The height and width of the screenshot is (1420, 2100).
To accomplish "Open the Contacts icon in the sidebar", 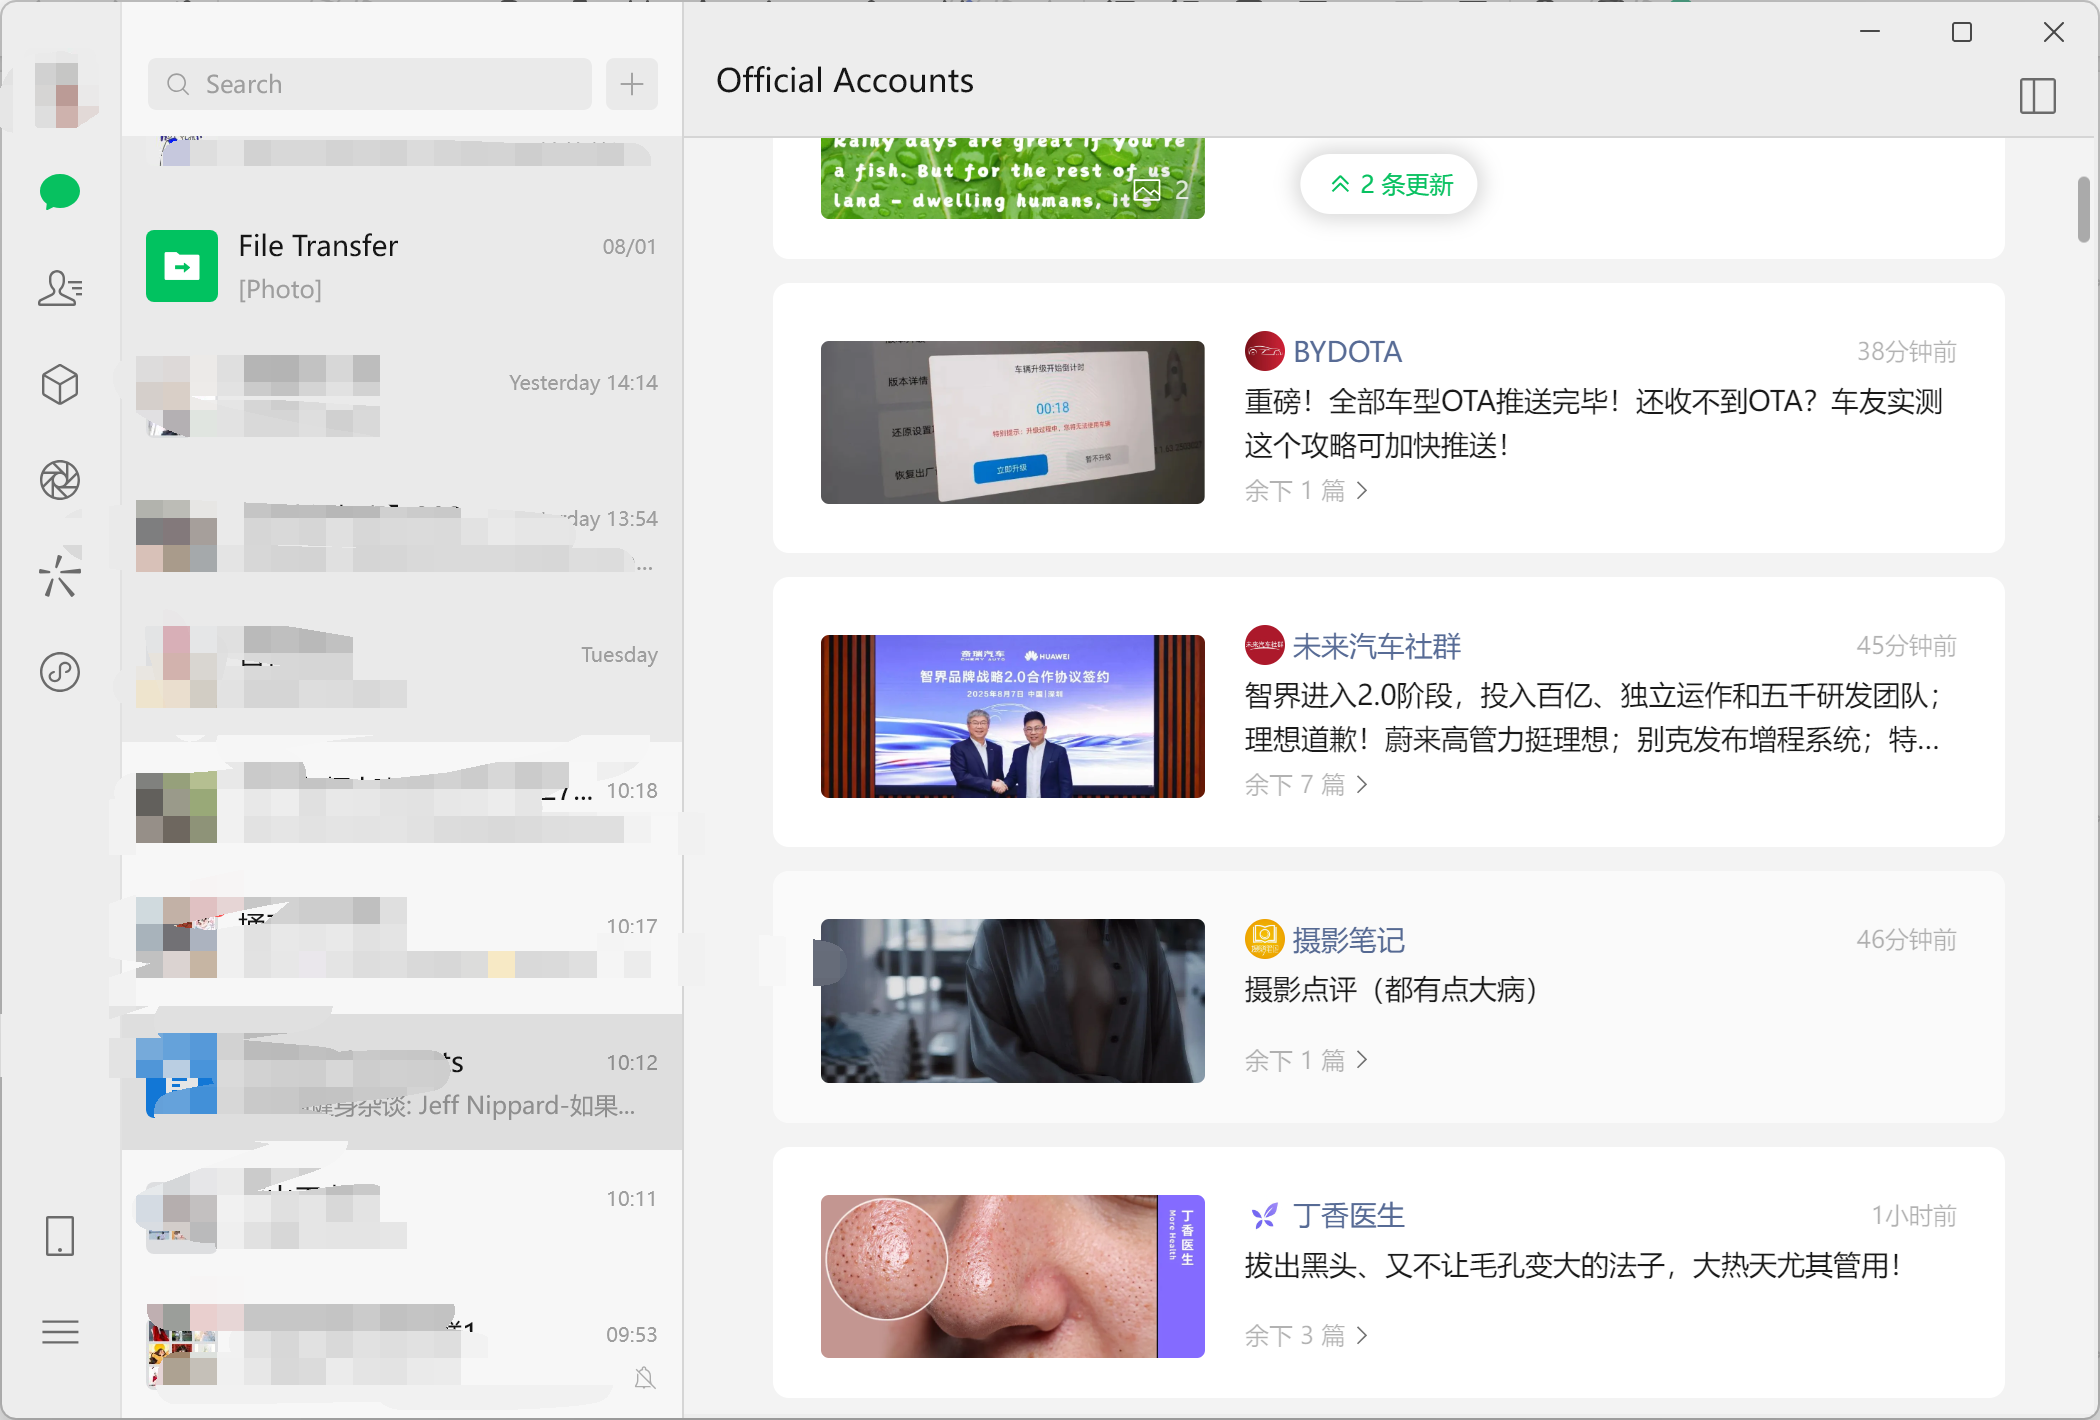I will (x=60, y=288).
